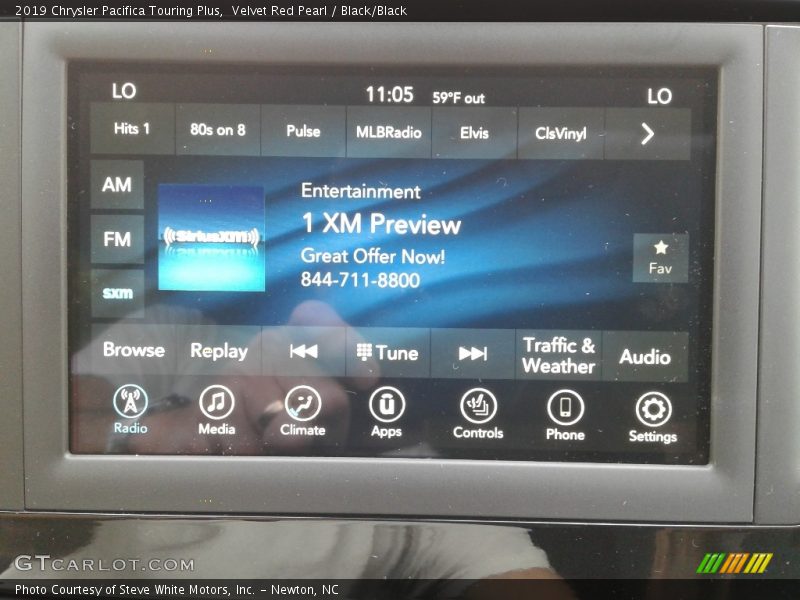Skip to previous channel
The width and height of the screenshot is (800, 600).
(x=304, y=352)
